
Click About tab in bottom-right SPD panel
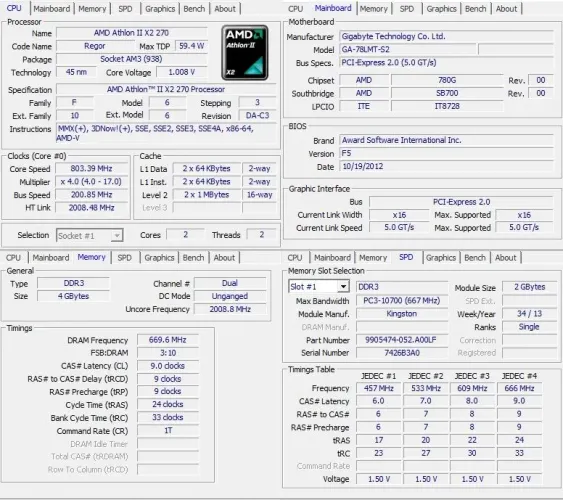tap(506, 258)
